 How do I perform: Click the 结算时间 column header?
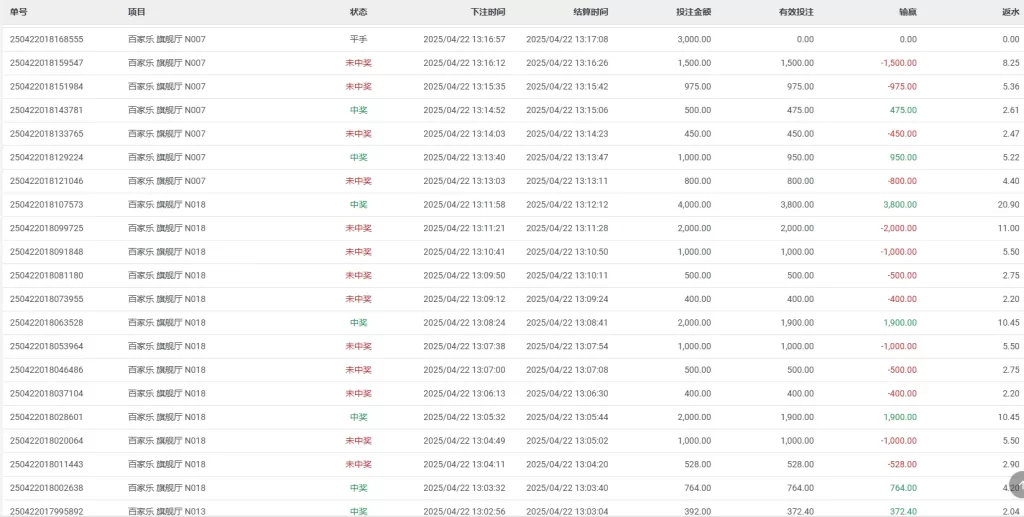point(590,12)
